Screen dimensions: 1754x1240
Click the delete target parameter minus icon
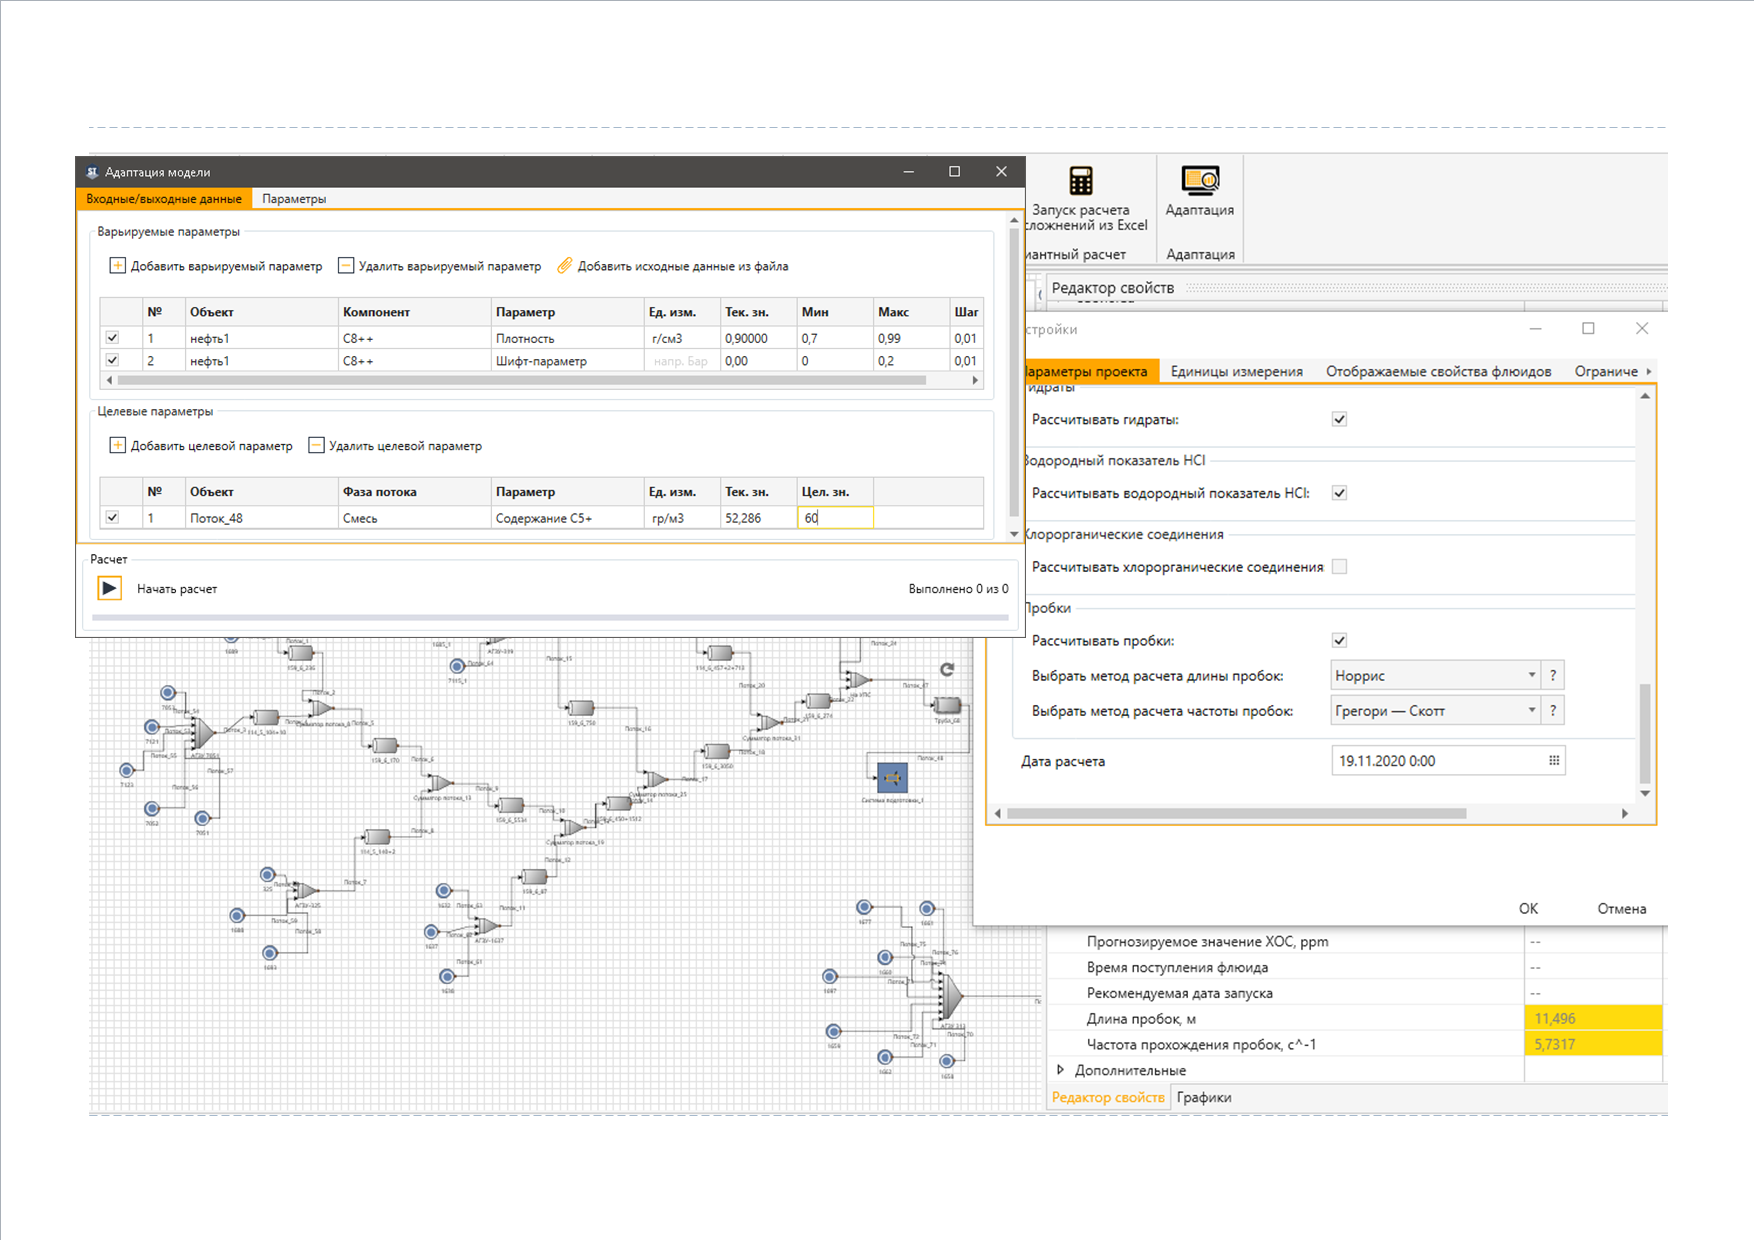click(316, 445)
